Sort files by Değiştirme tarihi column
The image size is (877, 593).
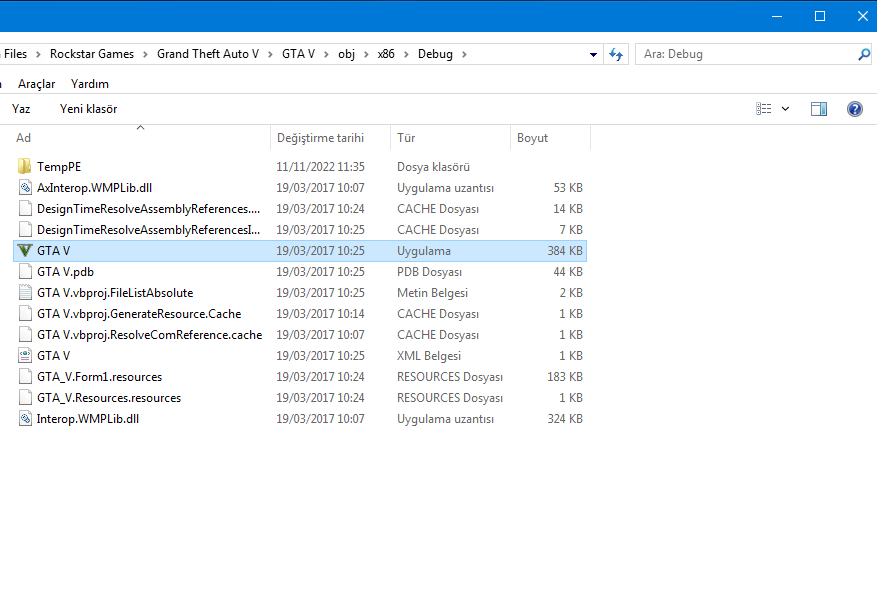click(x=320, y=138)
